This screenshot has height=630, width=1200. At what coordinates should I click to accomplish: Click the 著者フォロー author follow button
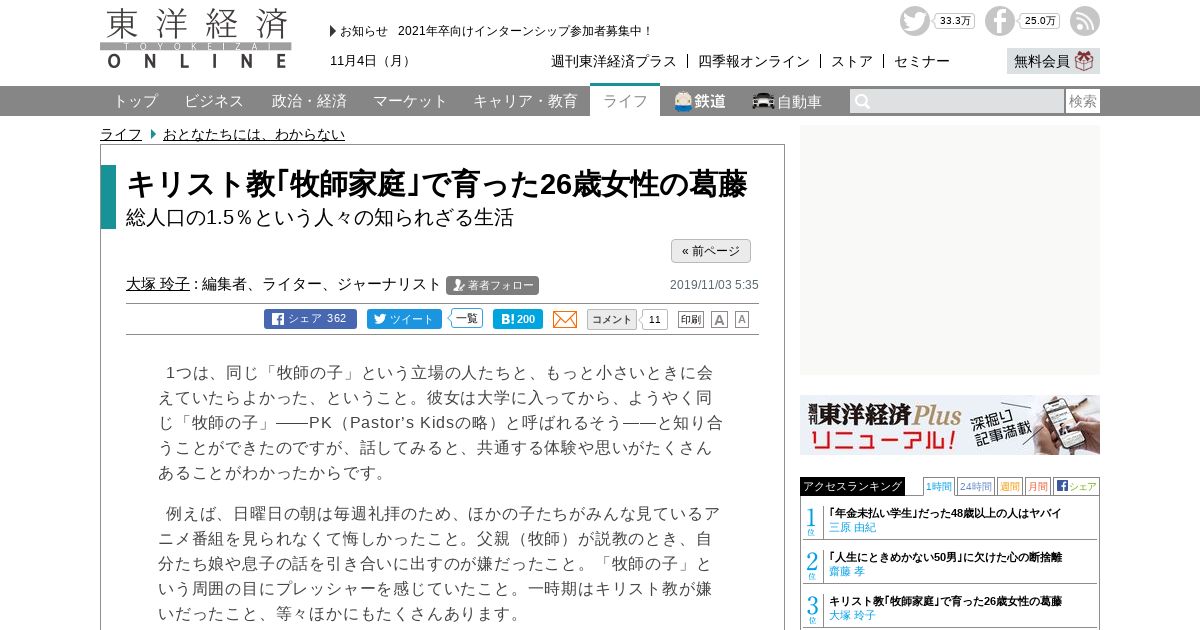(493, 285)
